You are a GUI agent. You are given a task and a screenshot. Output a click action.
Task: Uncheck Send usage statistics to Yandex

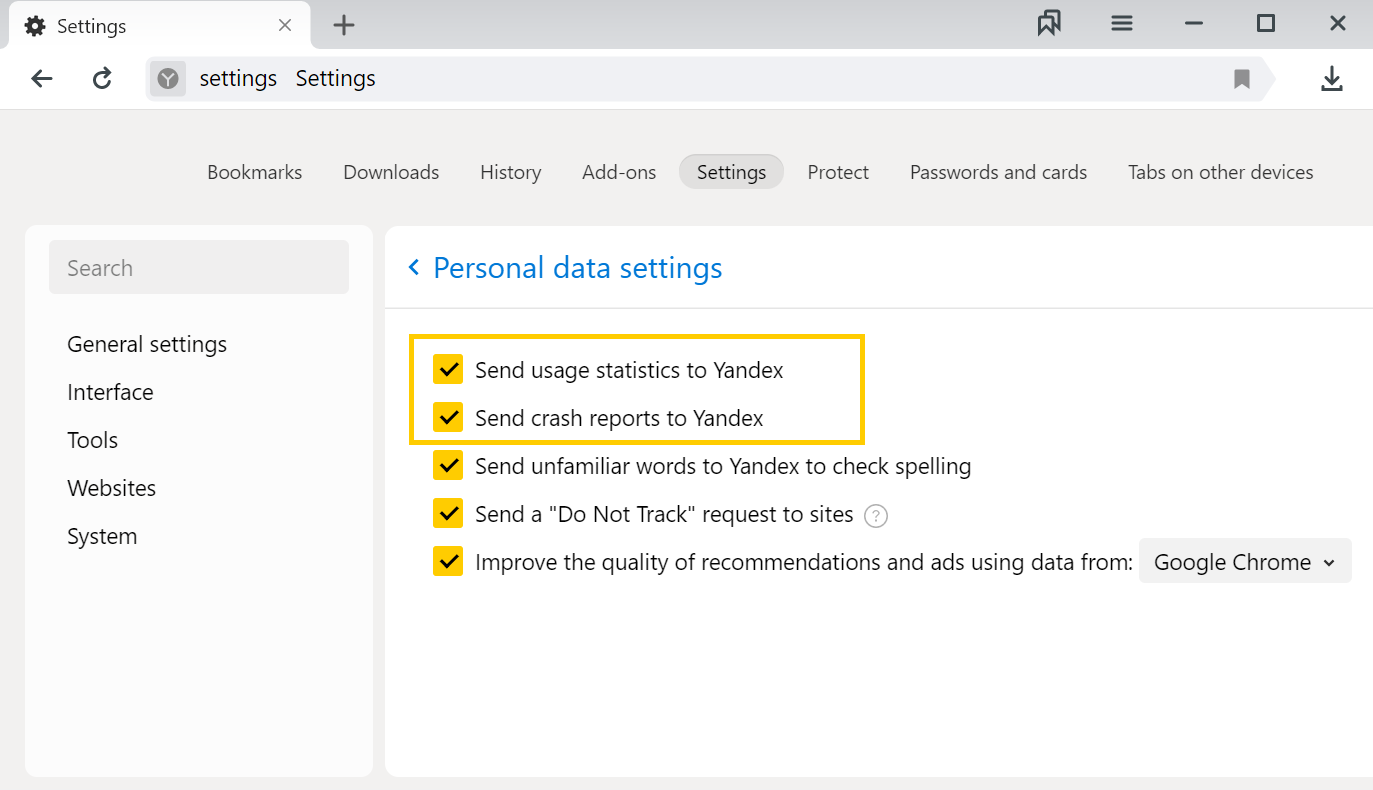pyautogui.click(x=448, y=369)
